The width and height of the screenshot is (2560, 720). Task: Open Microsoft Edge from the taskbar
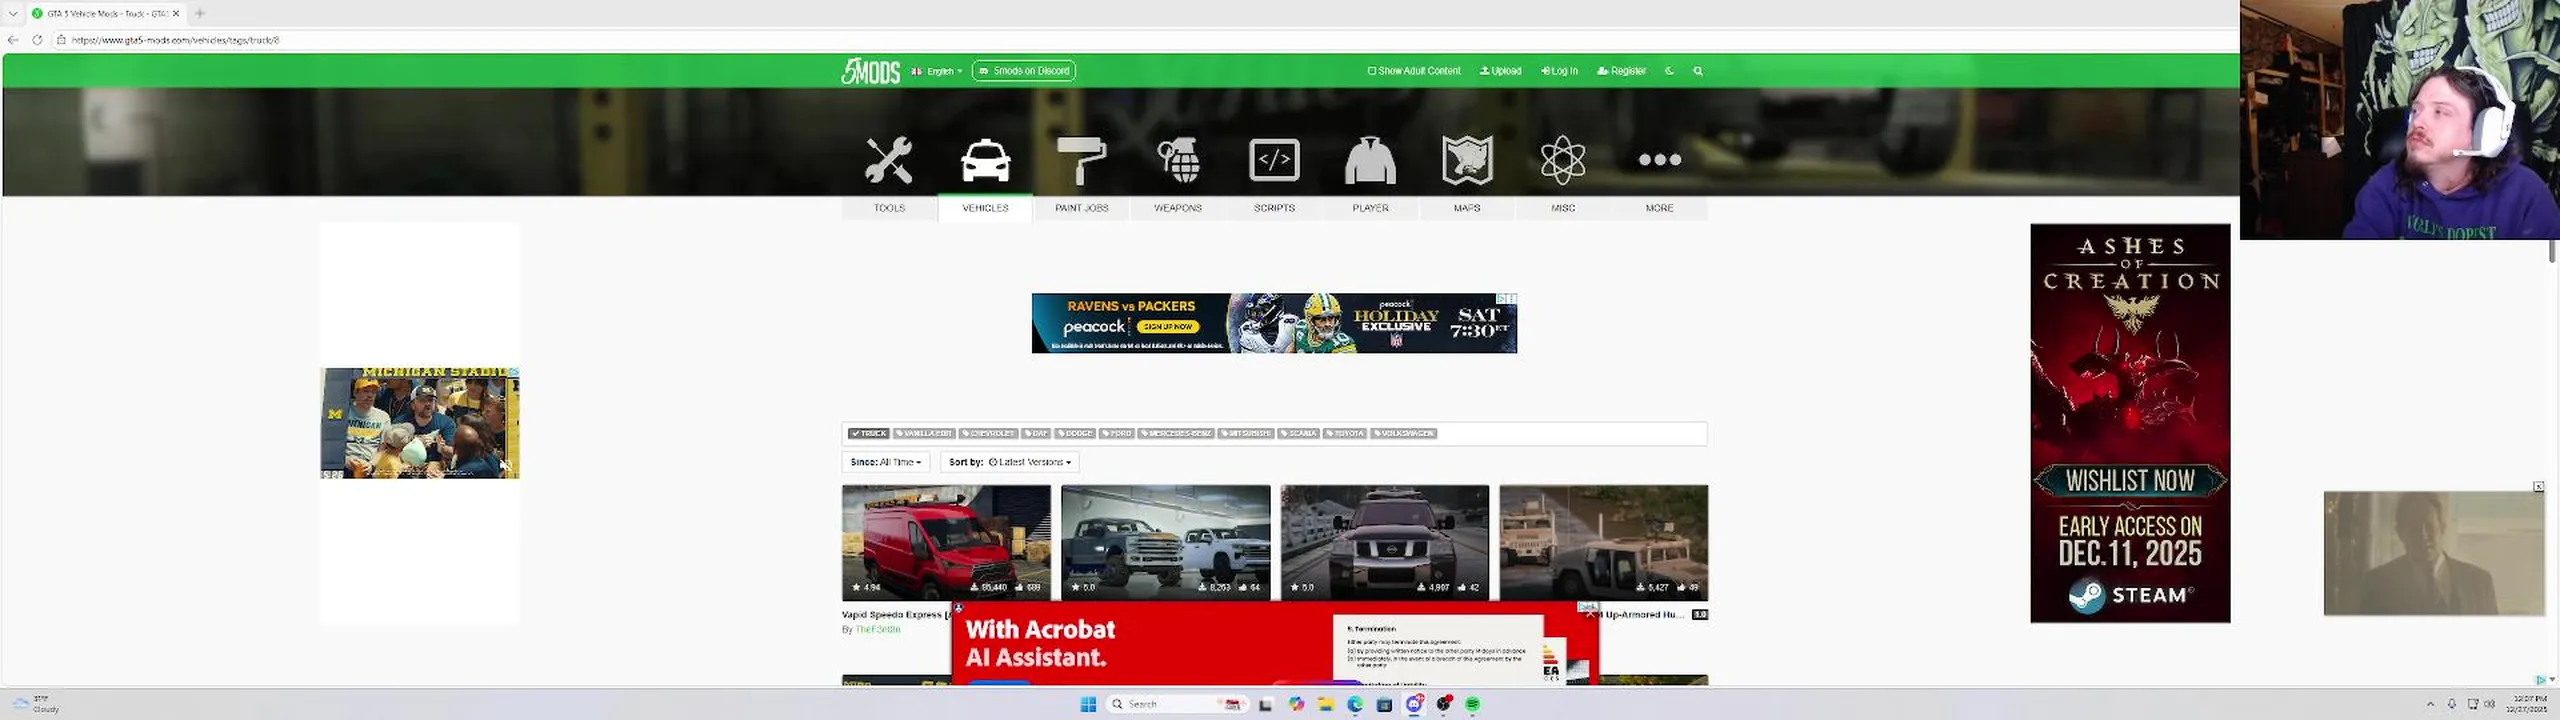(1355, 704)
